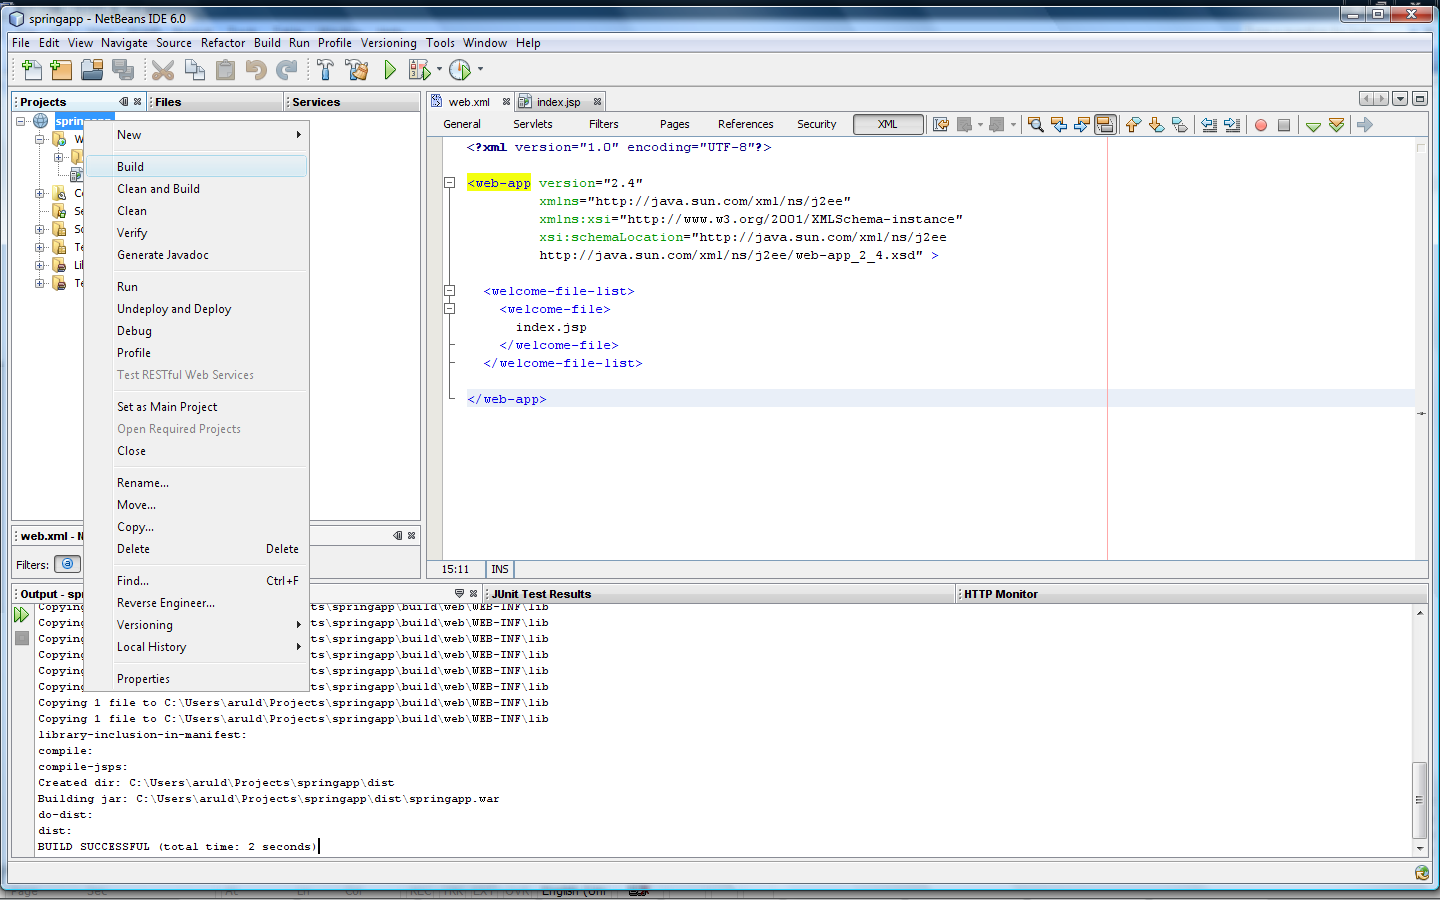
Task: Collapse the springapp project tree node
Action: (x=21, y=121)
